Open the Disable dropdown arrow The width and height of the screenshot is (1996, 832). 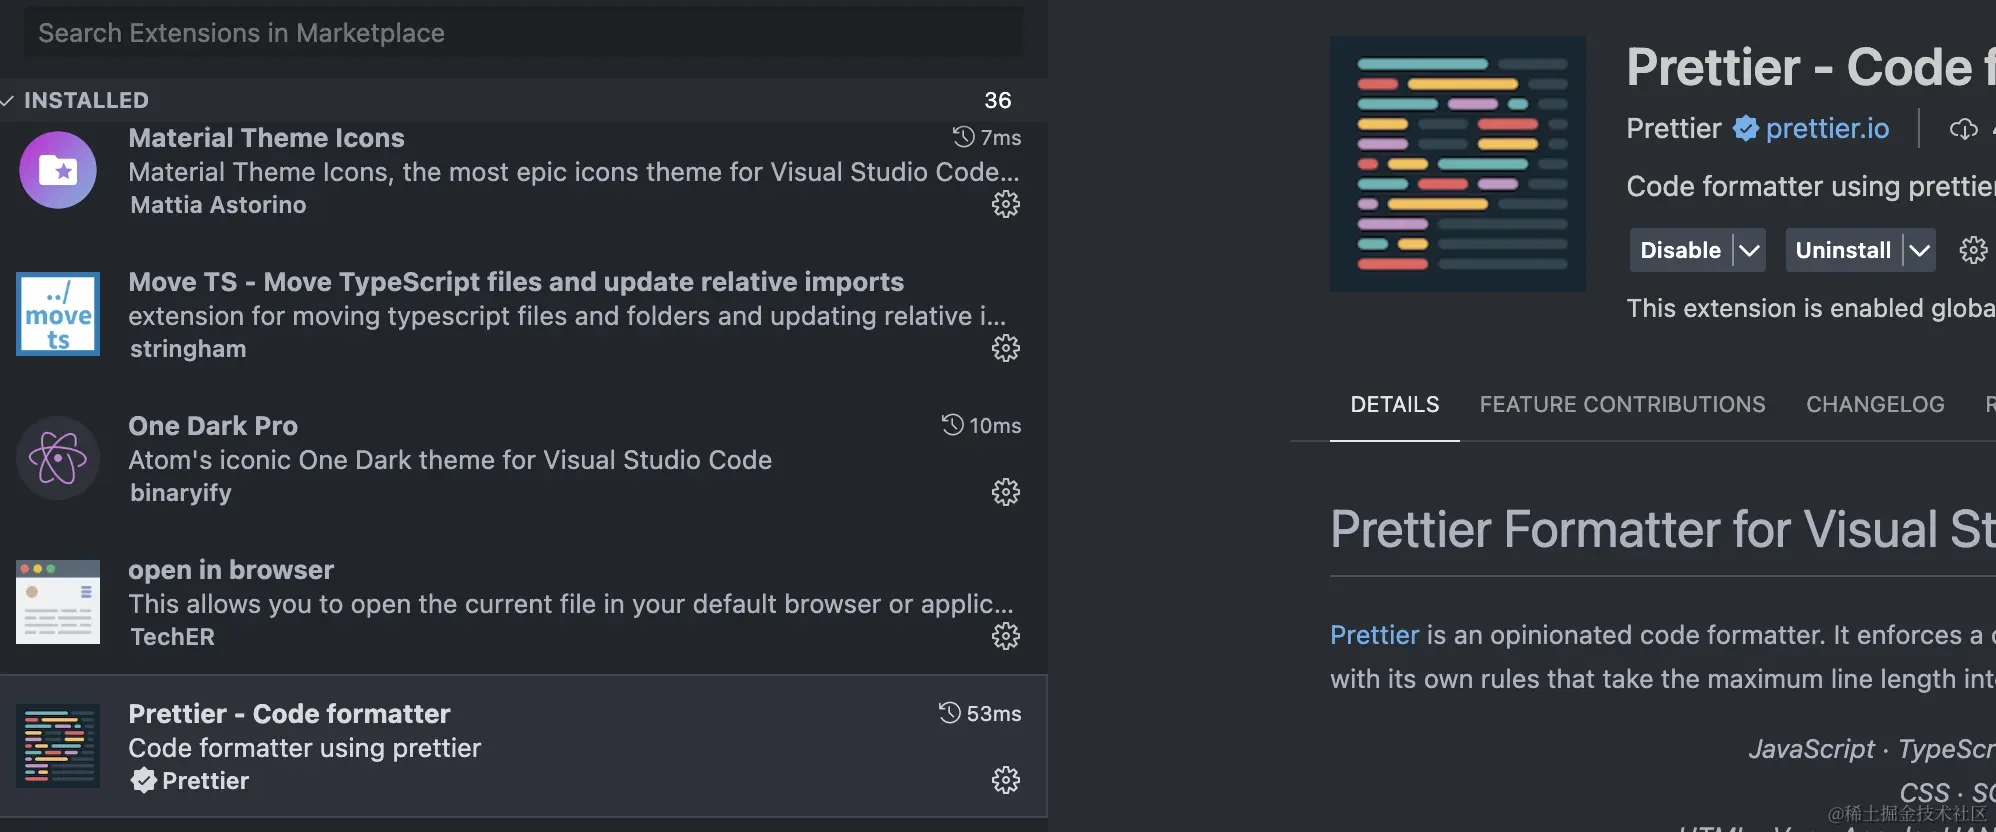[1748, 250]
